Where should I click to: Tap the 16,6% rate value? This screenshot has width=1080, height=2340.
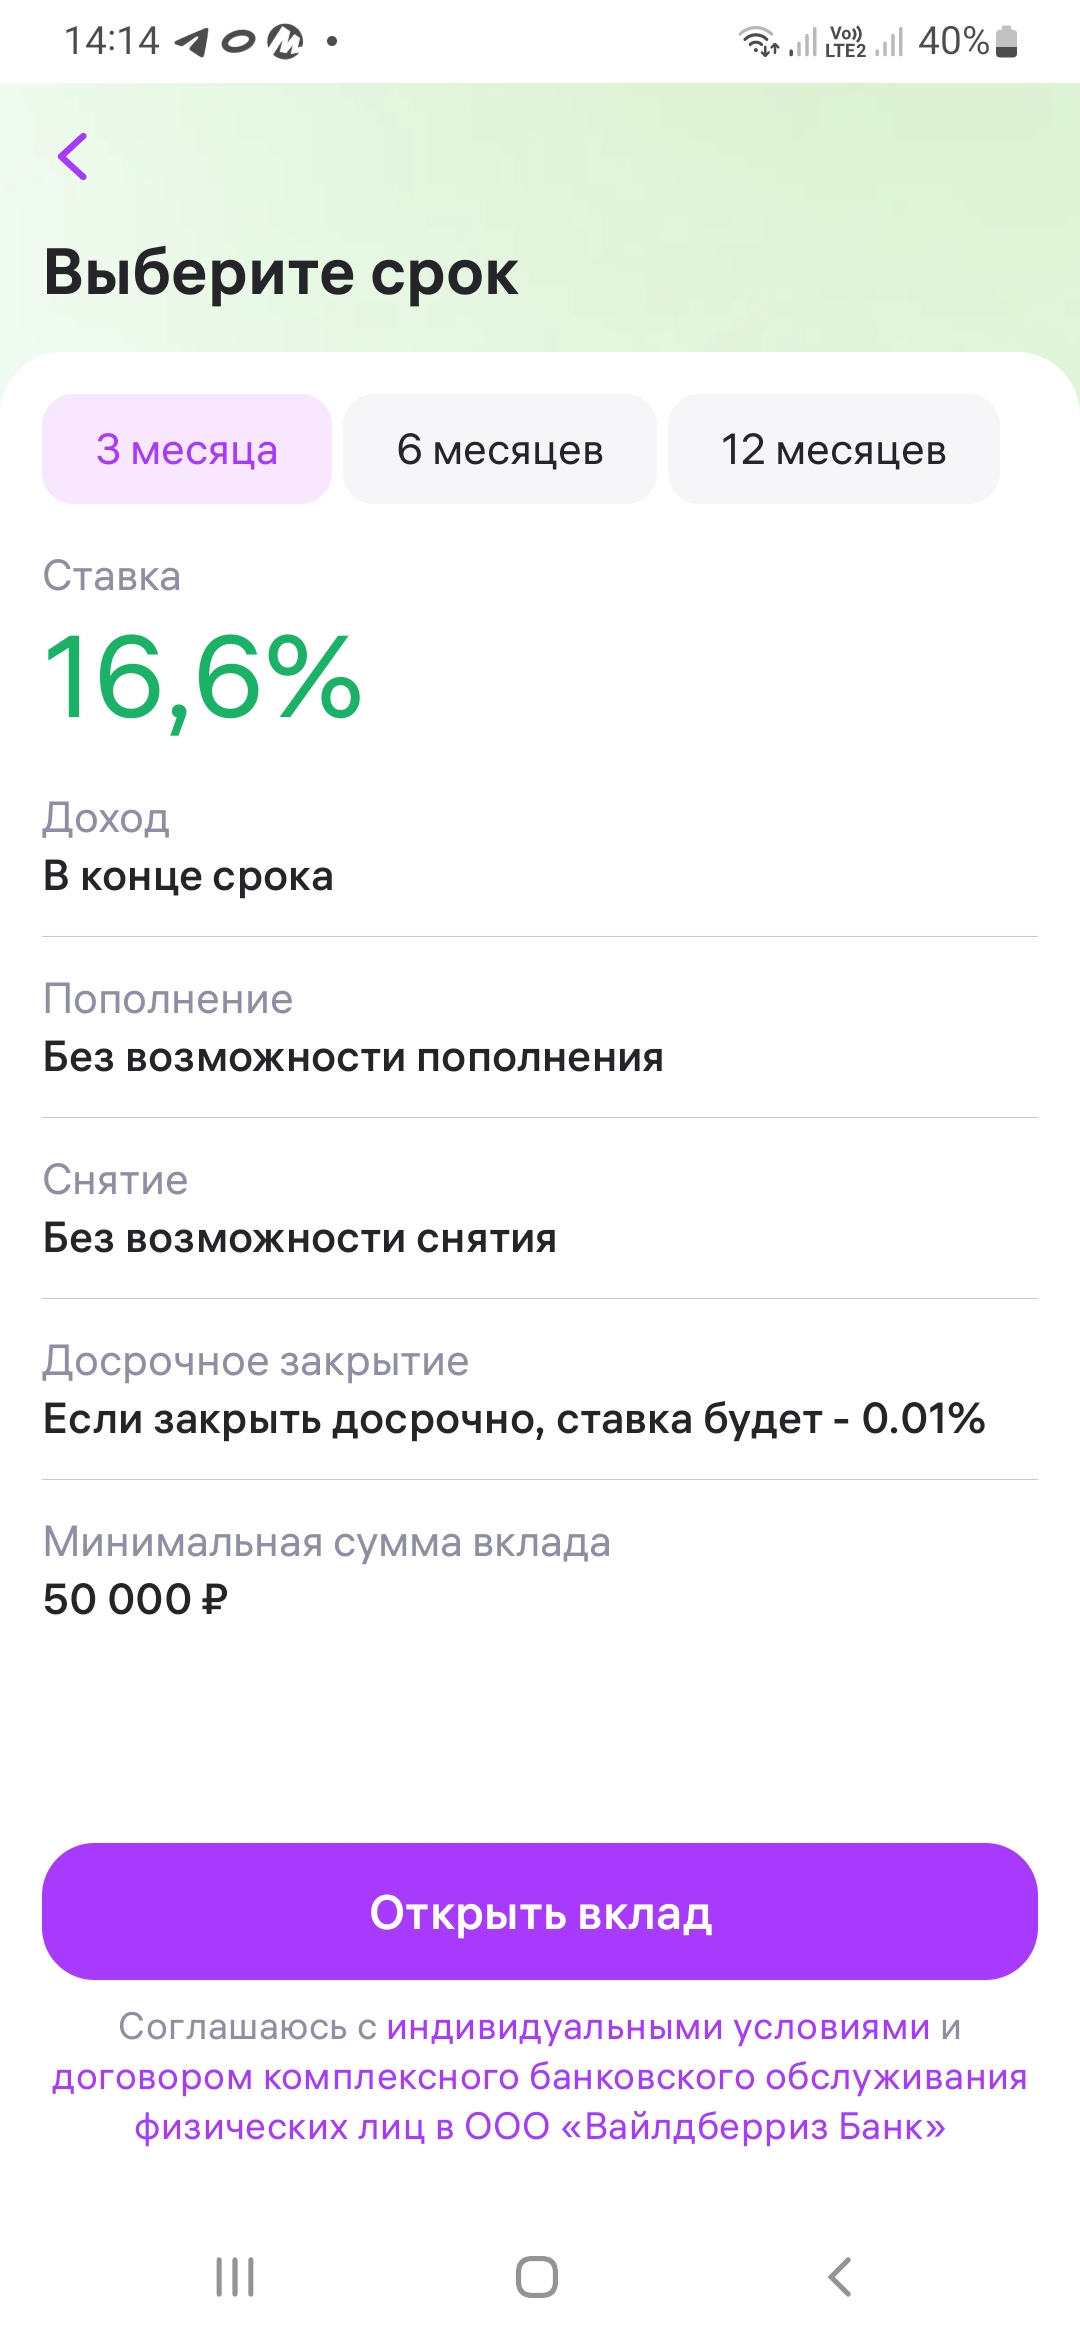(202, 678)
